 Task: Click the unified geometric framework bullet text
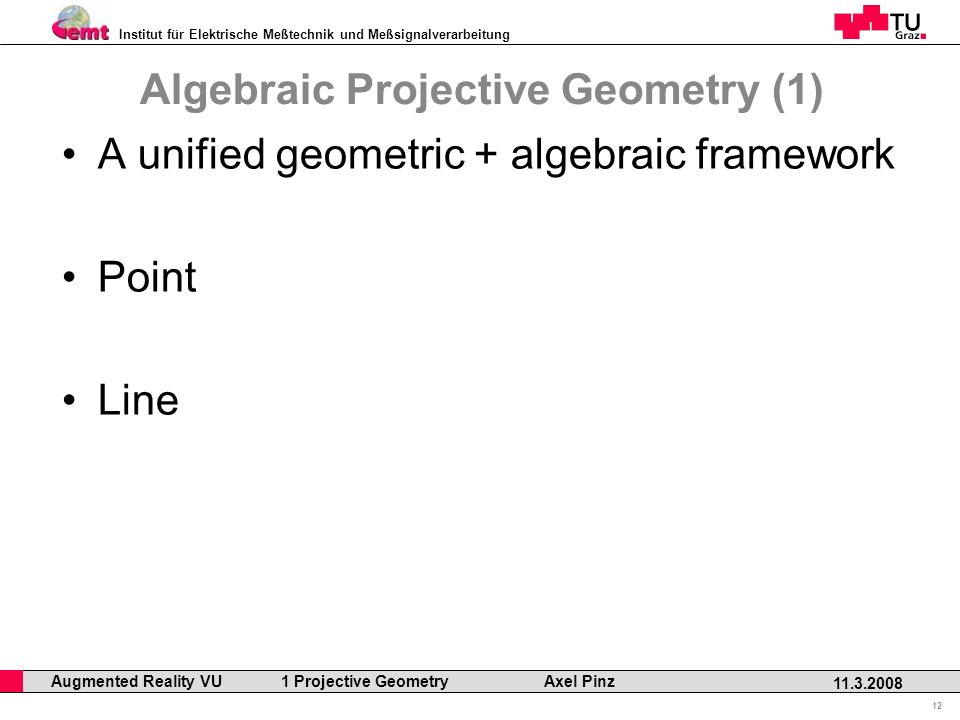tap(496, 154)
